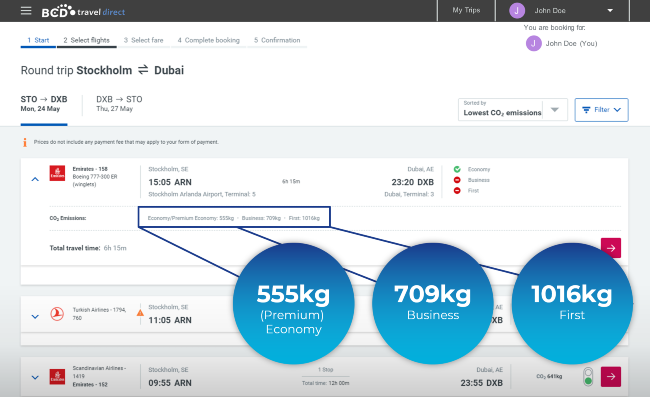The height and width of the screenshot is (397, 650).
Task: Click the Emirates airline logo on first flight
Action: coord(57,173)
